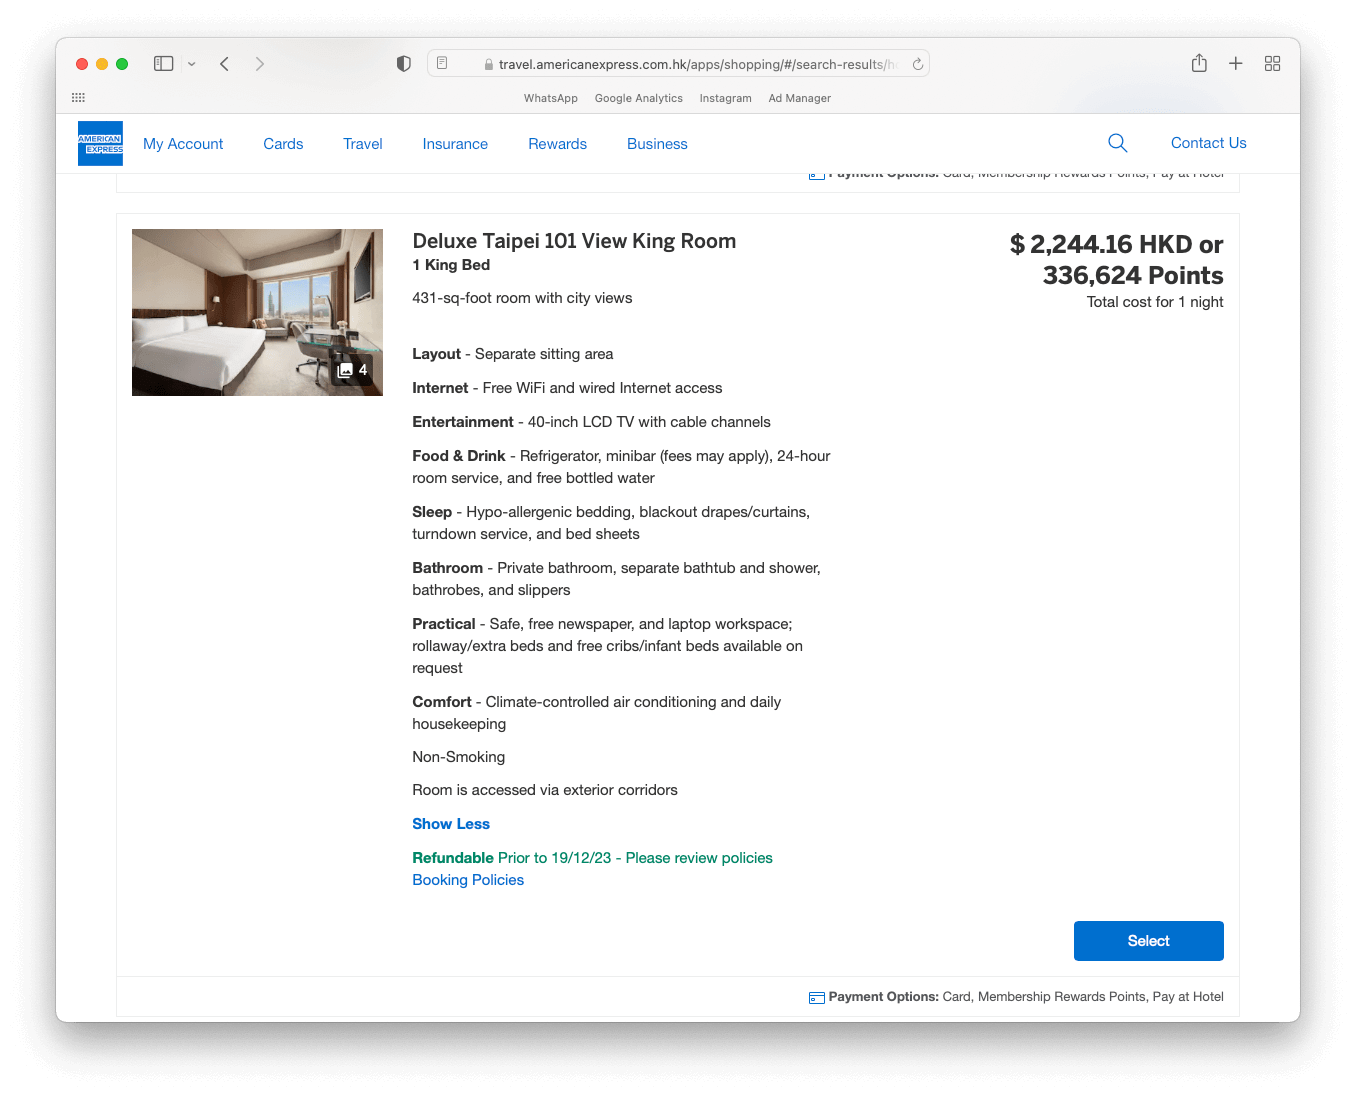
Task: Click the American Express logo
Action: point(100,143)
